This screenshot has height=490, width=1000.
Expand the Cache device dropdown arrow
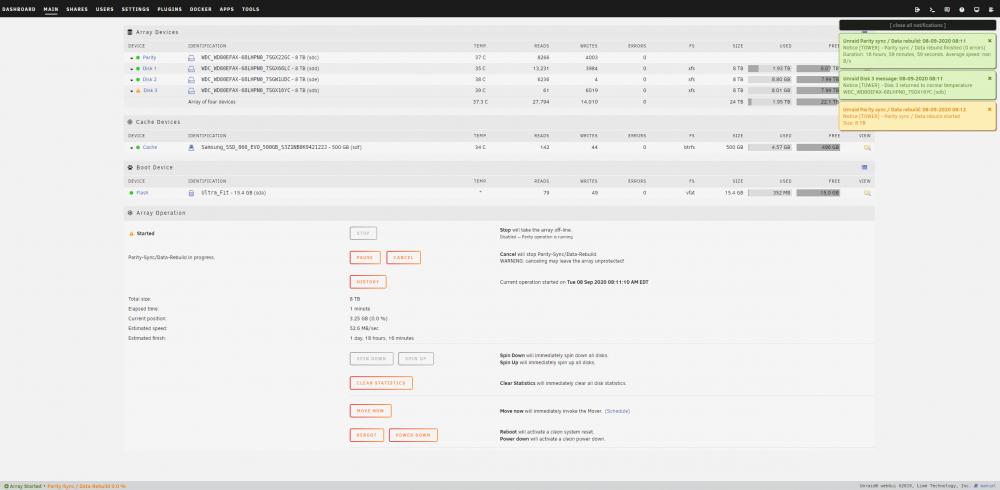(132, 148)
